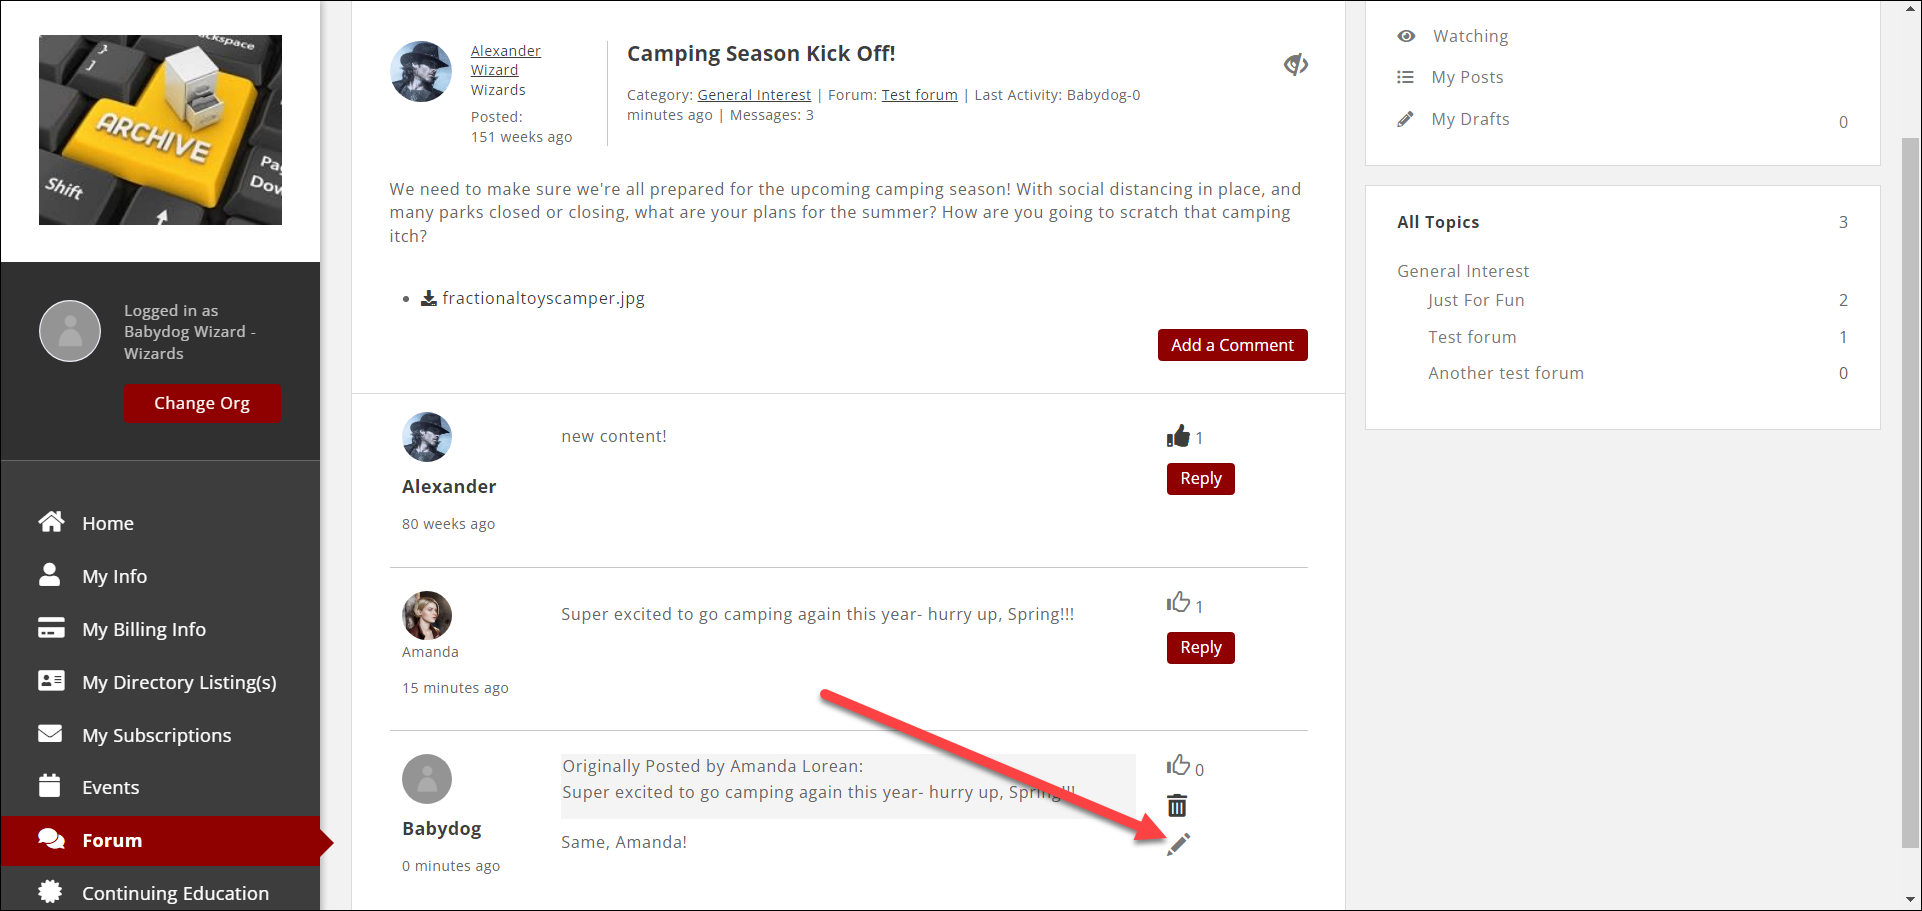Open My Posts list

pyautogui.click(x=1466, y=77)
